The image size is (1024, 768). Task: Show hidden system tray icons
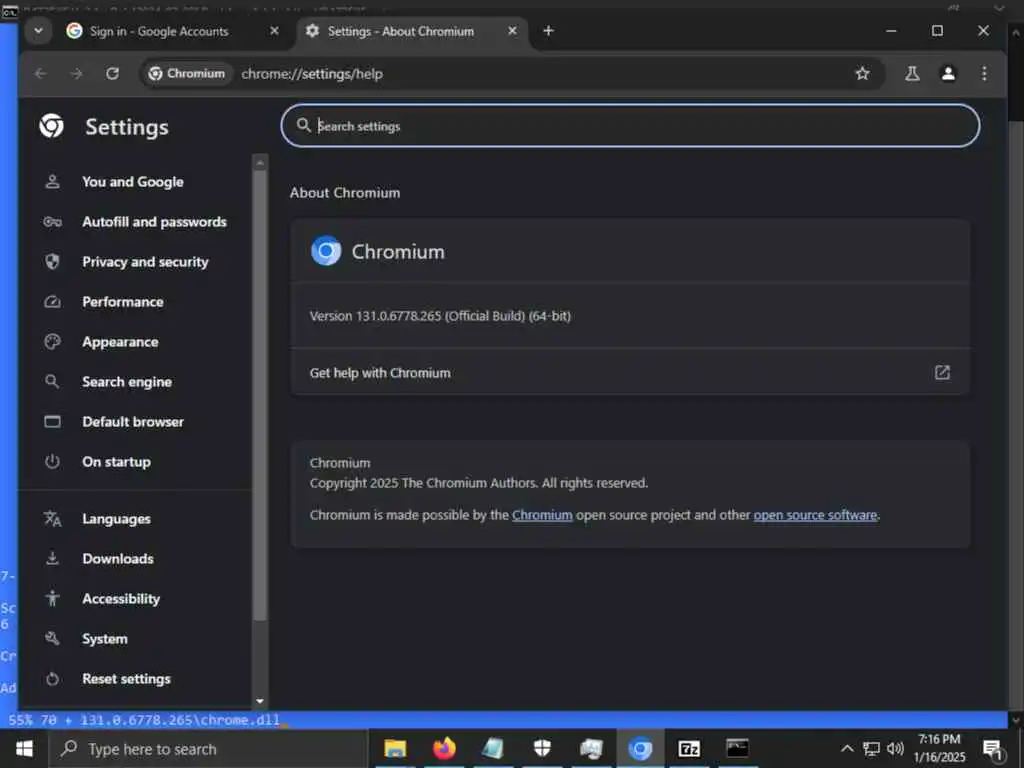(x=847, y=748)
